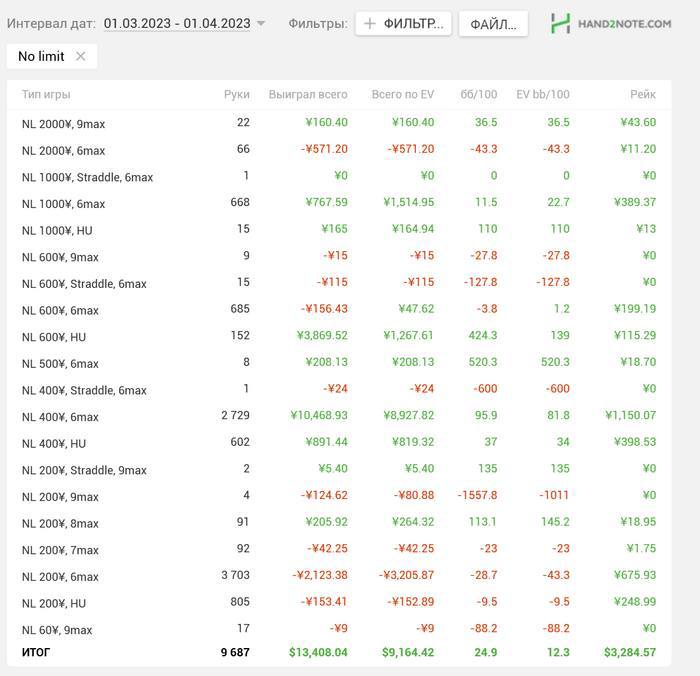Click the ИТОГ totals row label
700x676 pixels.
pos(36,652)
